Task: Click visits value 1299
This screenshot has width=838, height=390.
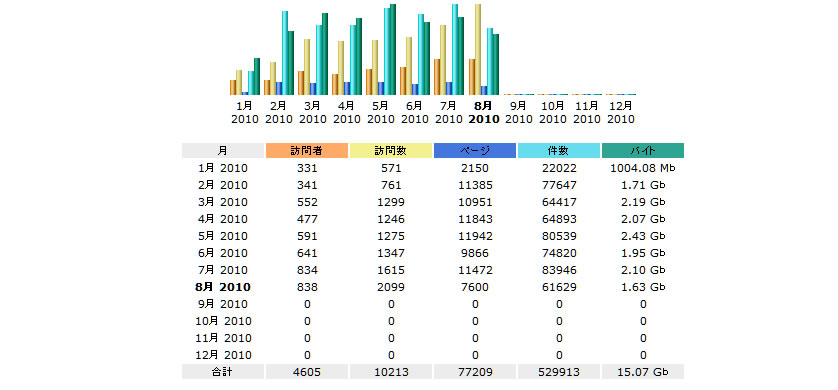Action: click(391, 202)
